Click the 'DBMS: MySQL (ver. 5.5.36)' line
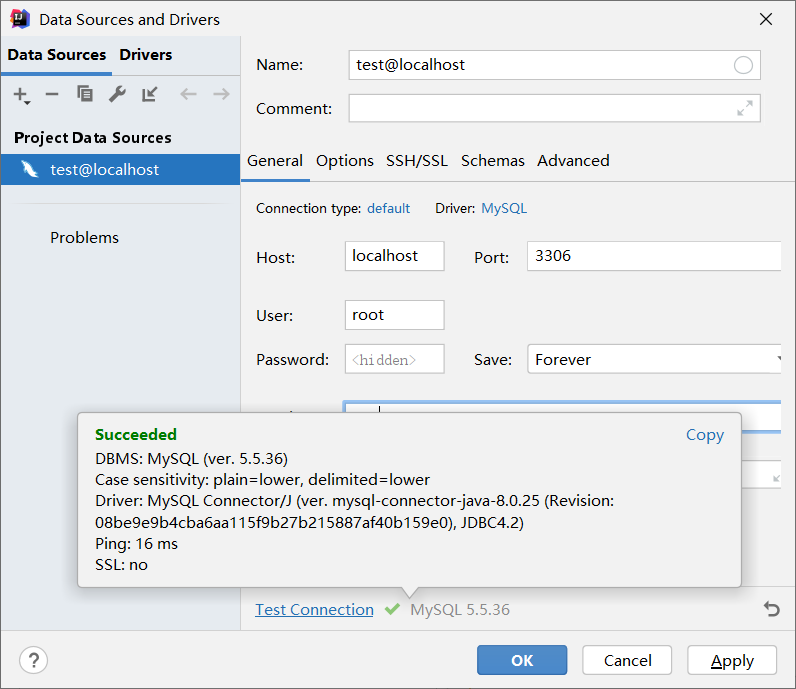Image resolution: width=796 pixels, height=689 pixels. tap(191, 459)
